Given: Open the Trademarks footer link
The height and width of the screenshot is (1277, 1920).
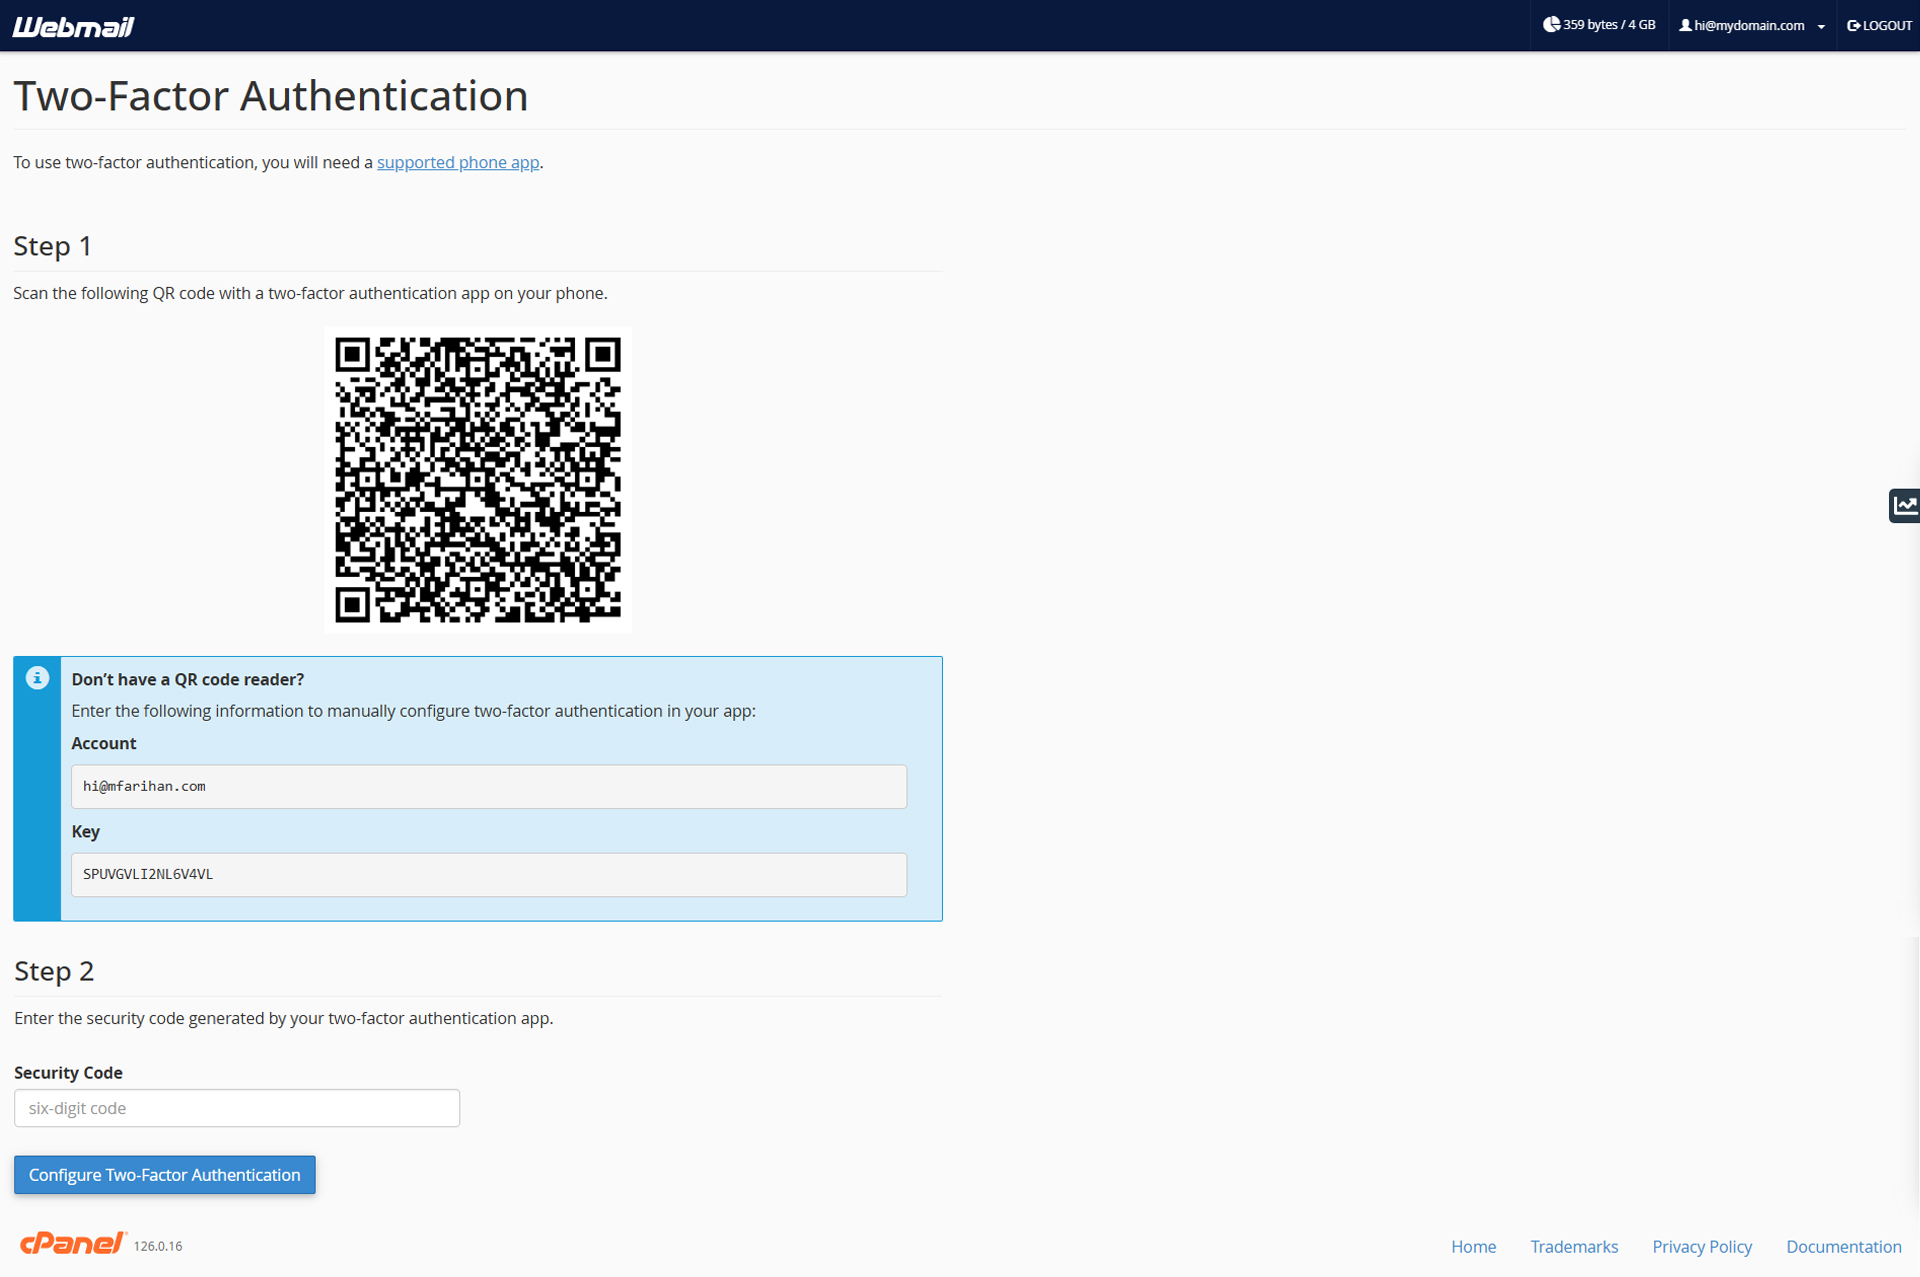Looking at the screenshot, I should click(x=1574, y=1247).
